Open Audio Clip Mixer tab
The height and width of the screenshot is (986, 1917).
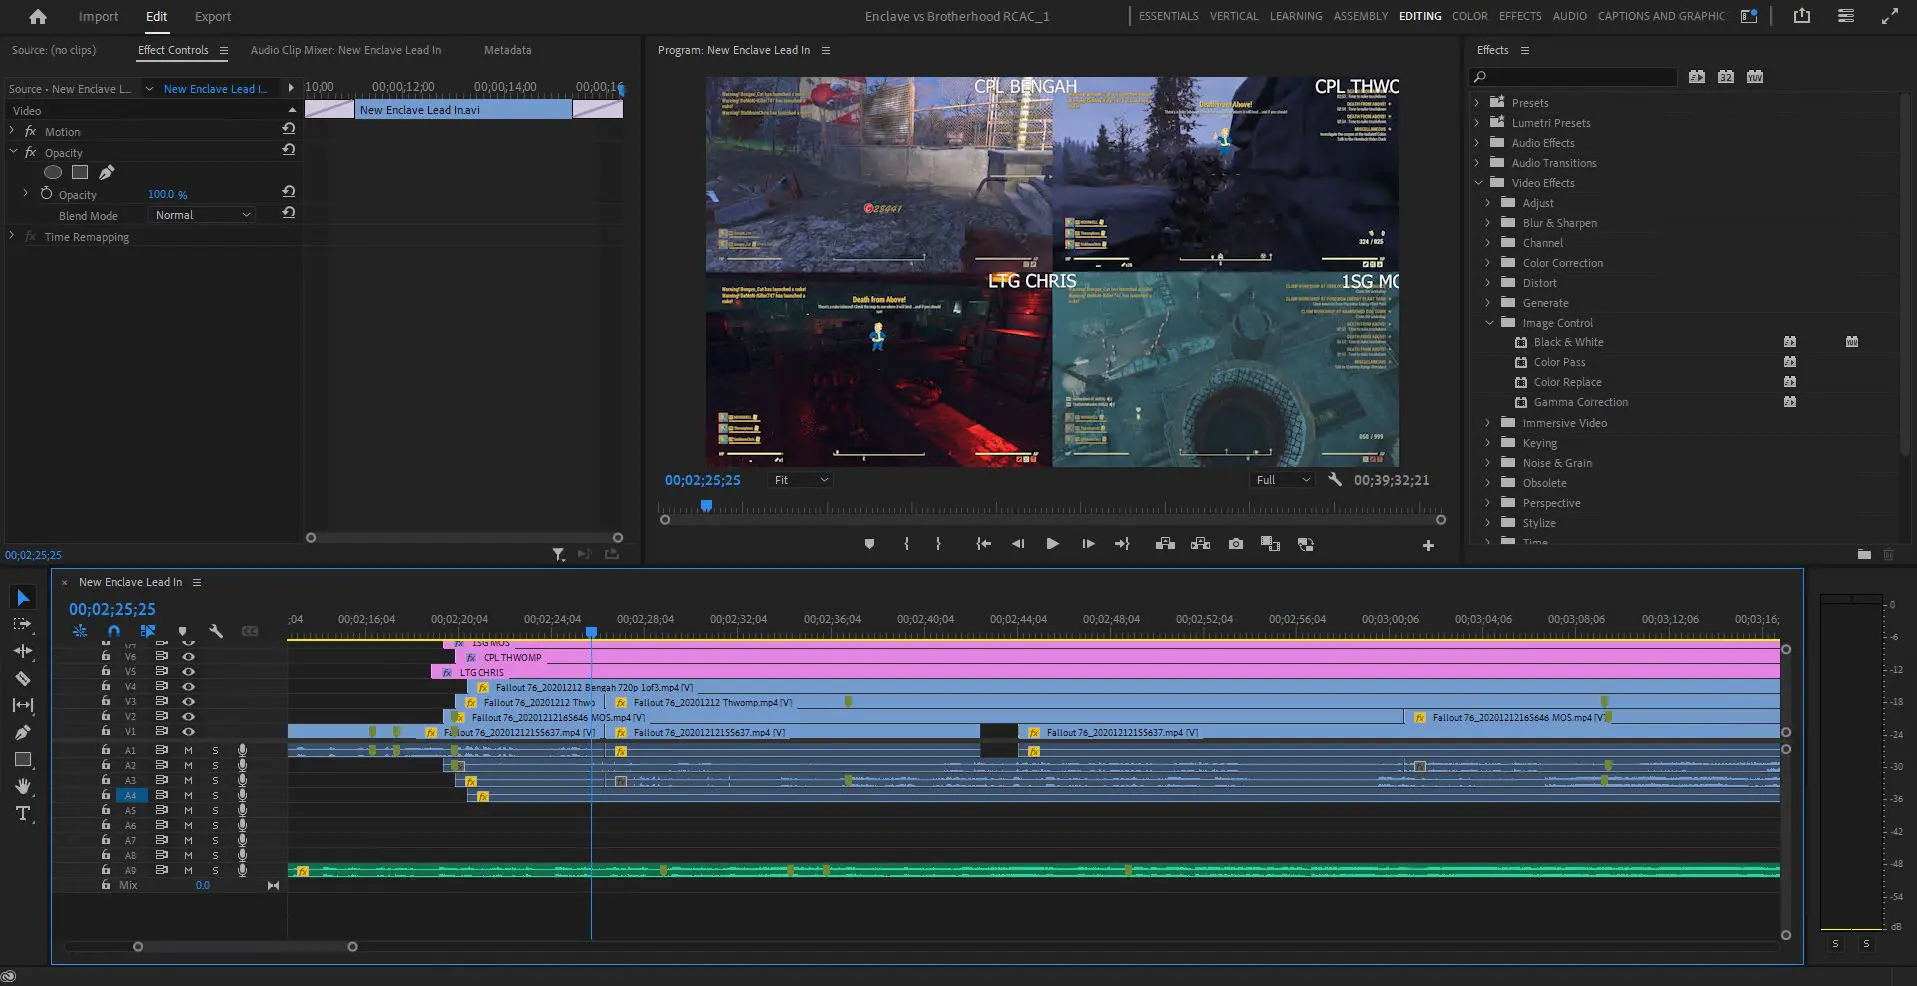click(x=345, y=50)
